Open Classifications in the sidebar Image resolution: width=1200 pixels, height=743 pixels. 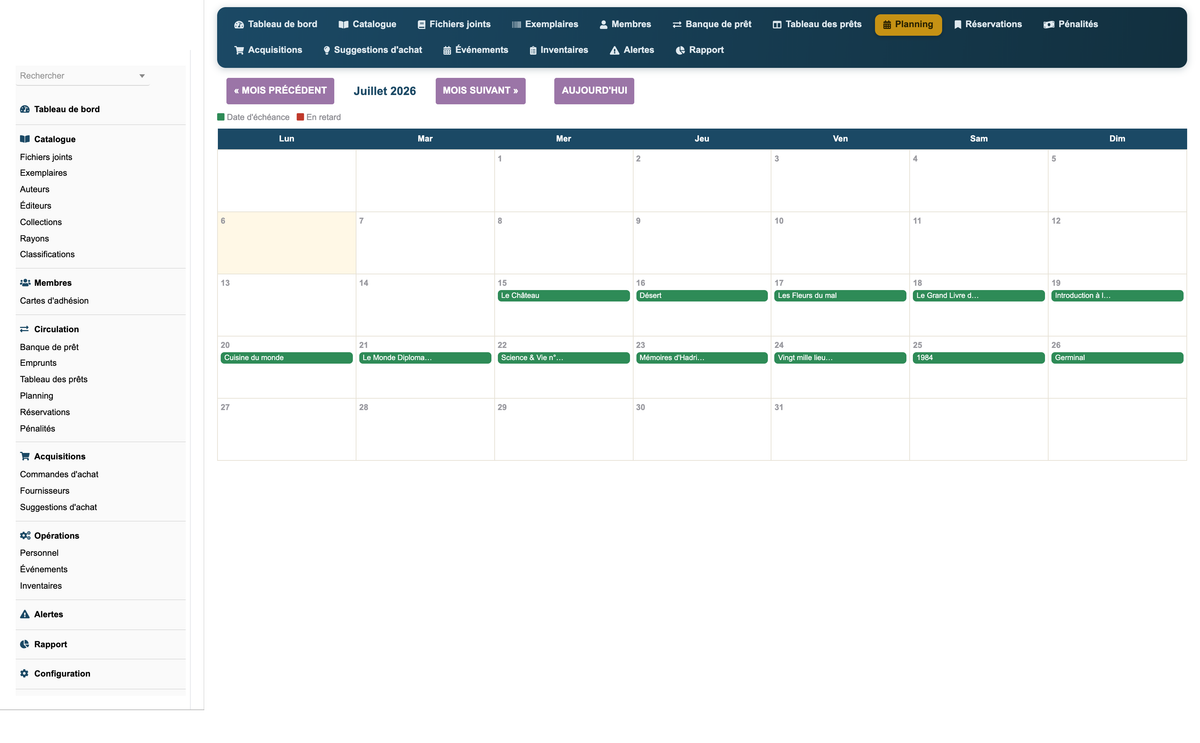pyautogui.click(x=47, y=254)
